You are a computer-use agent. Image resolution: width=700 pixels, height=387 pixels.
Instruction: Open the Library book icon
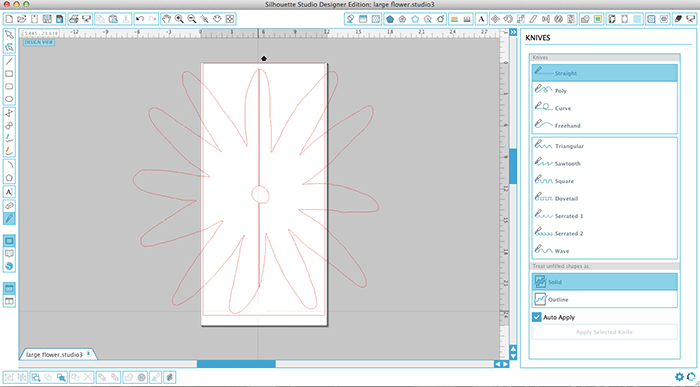click(x=9, y=254)
